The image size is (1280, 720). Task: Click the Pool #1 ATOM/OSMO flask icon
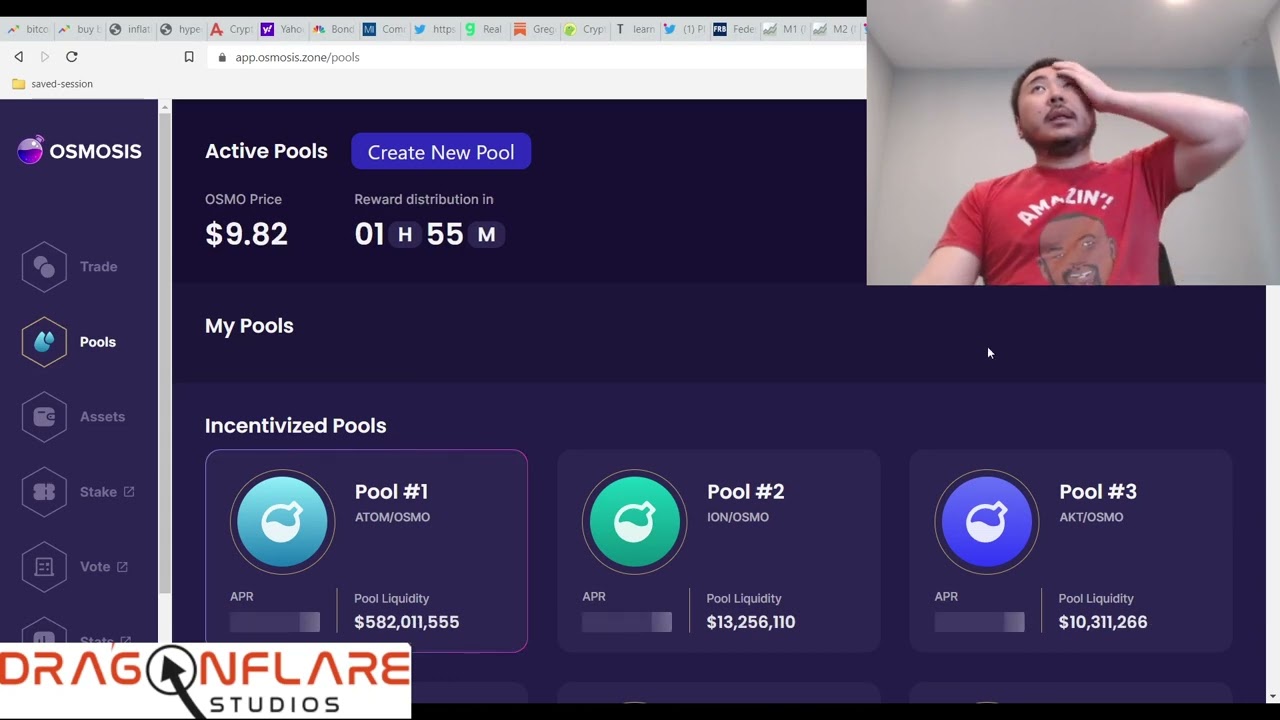click(282, 521)
